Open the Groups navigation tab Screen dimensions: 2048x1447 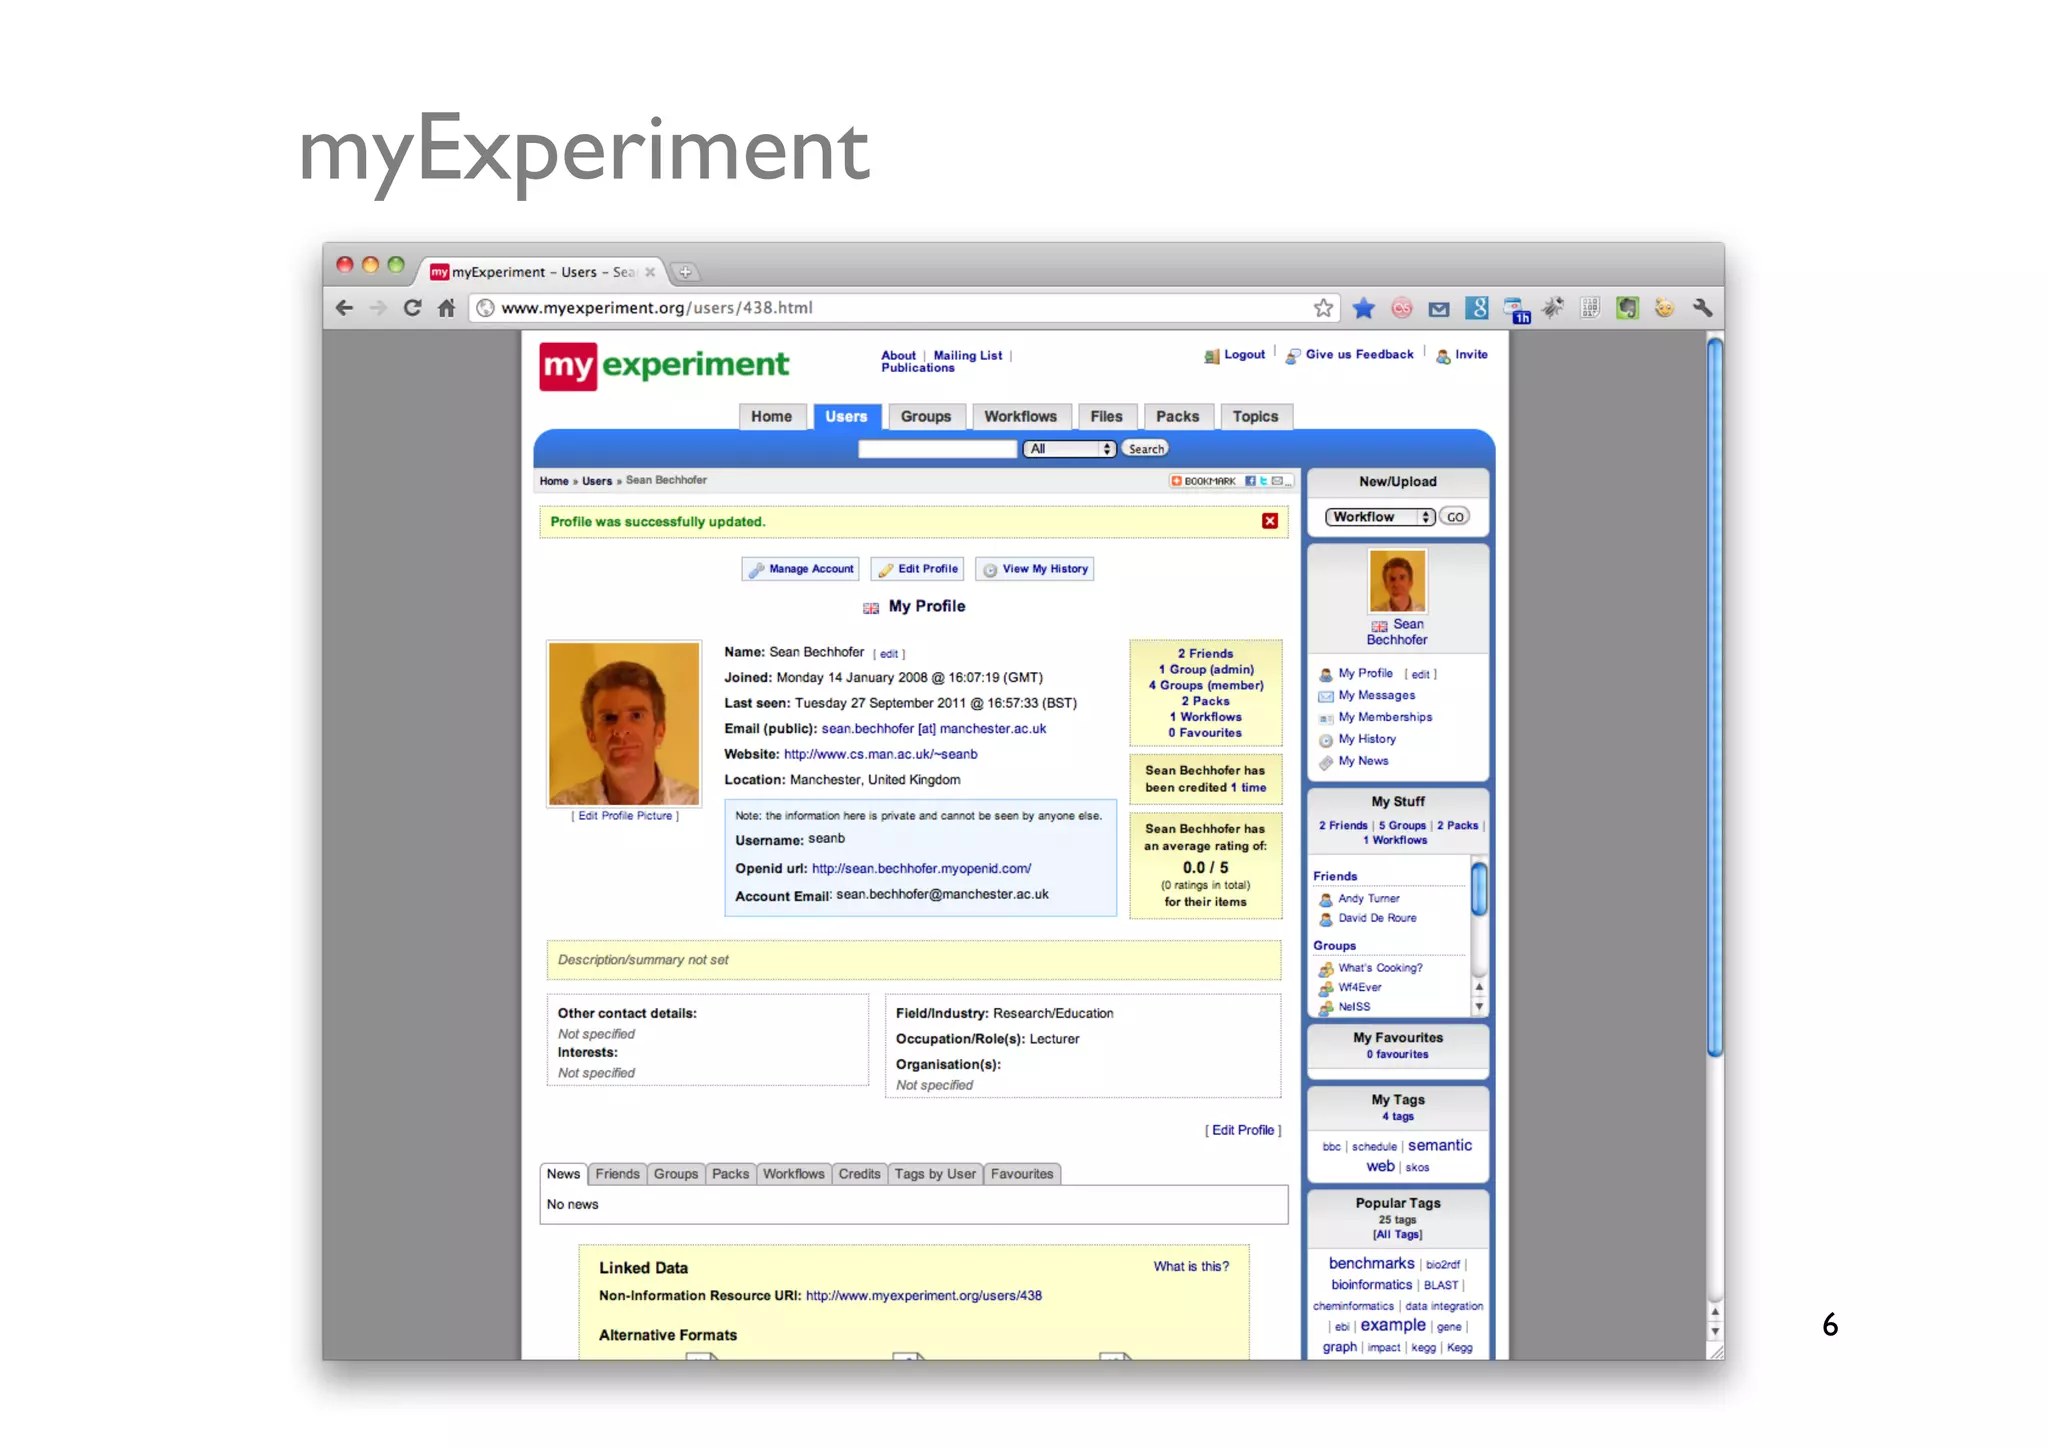pos(926,417)
